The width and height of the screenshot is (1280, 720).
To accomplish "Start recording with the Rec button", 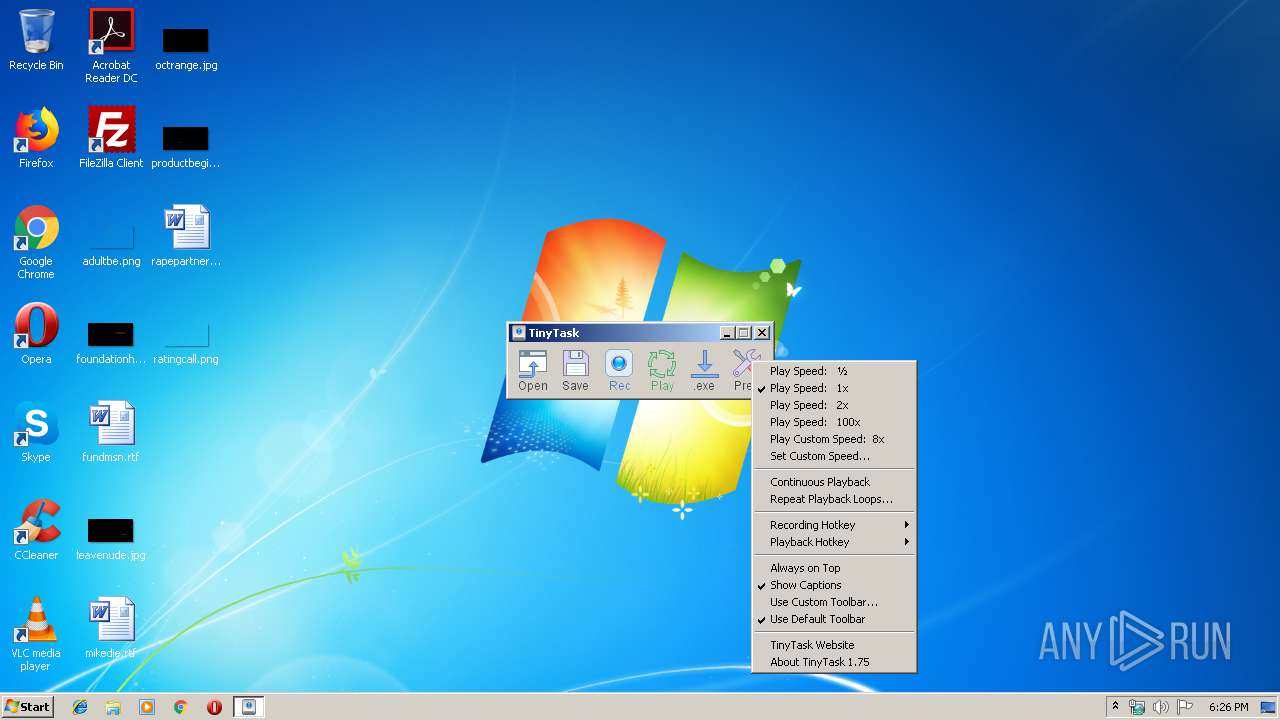I will click(x=619, y=371).
